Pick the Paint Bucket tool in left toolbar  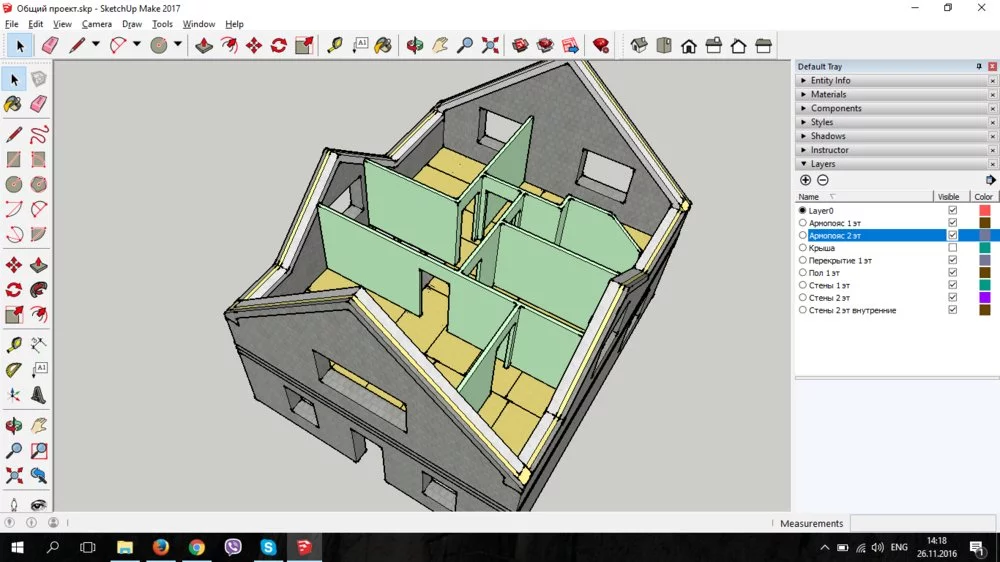point(13,104)
